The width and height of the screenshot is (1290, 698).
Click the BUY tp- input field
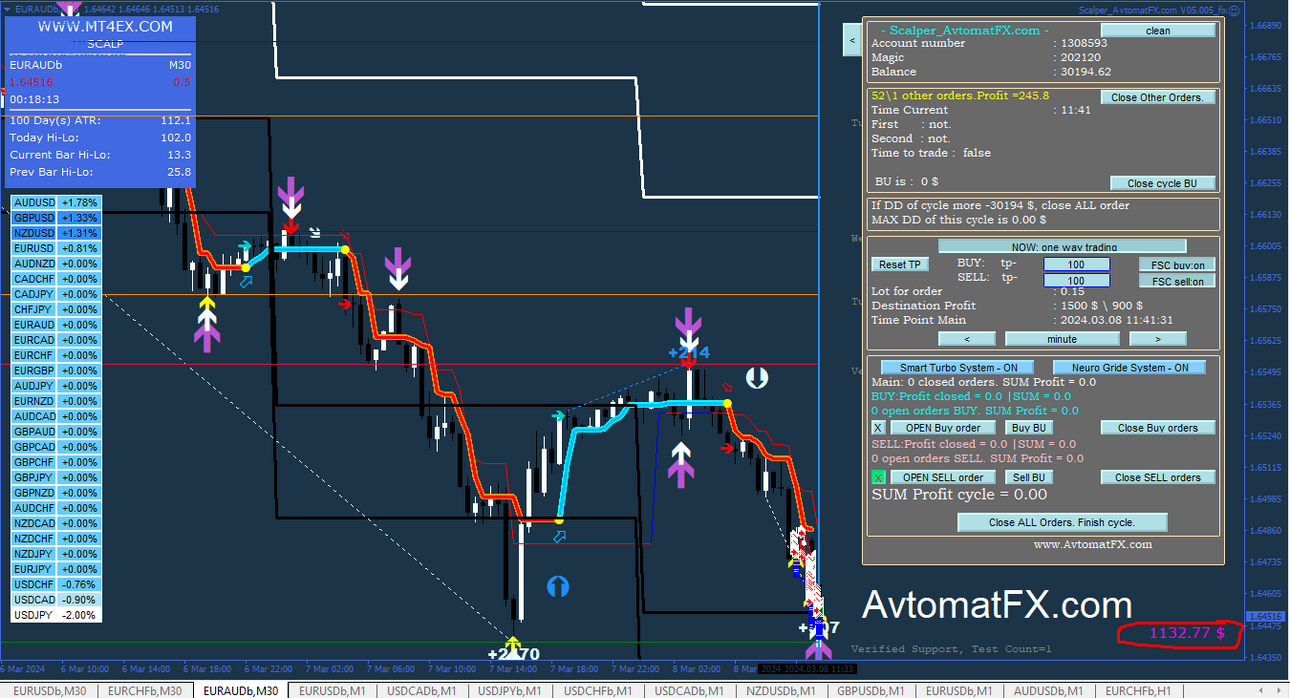[x=1076, y=265]
